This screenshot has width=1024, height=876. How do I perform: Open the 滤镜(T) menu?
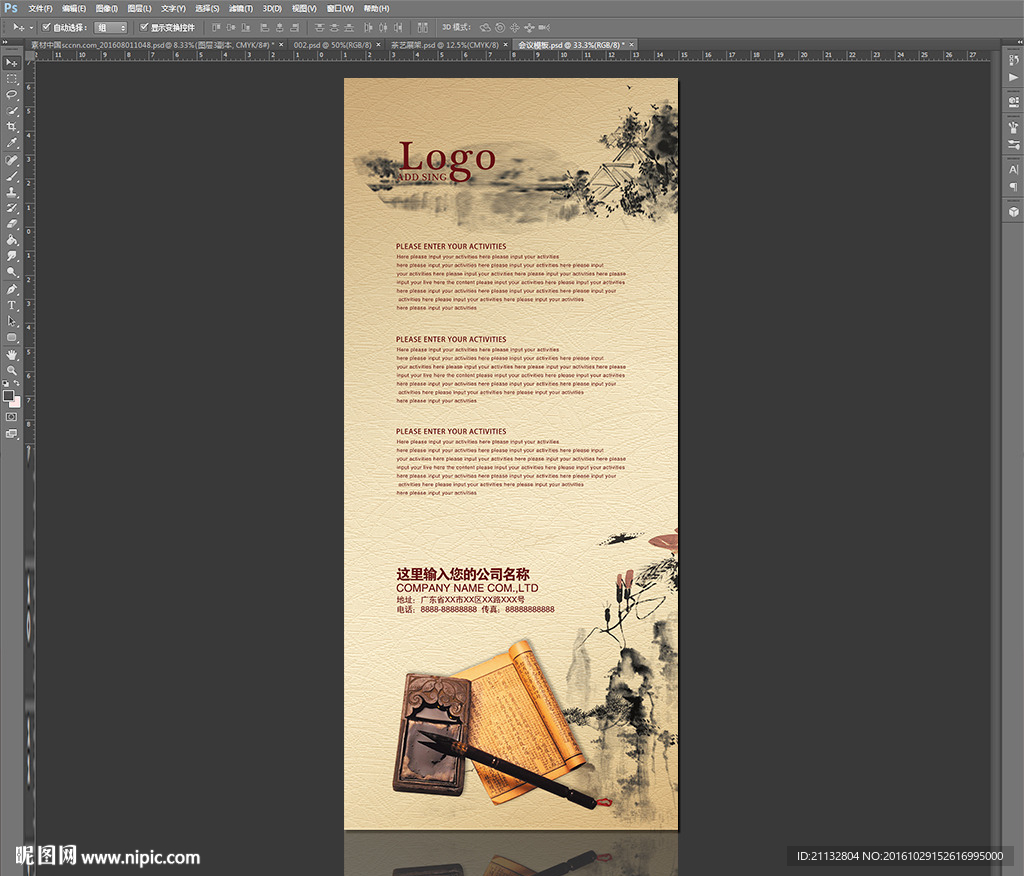[x=238, y=8]
